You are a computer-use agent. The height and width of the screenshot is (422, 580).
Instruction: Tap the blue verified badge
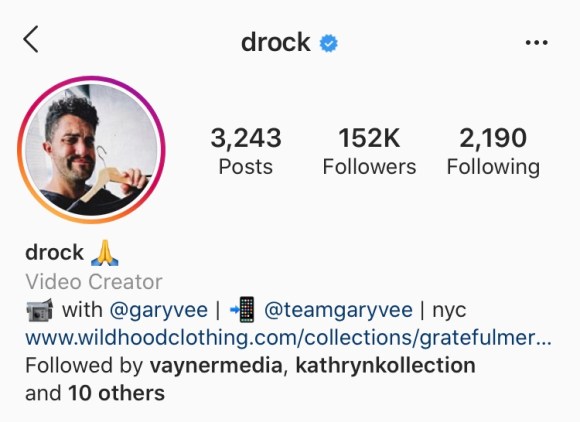[x=328, y=43]
